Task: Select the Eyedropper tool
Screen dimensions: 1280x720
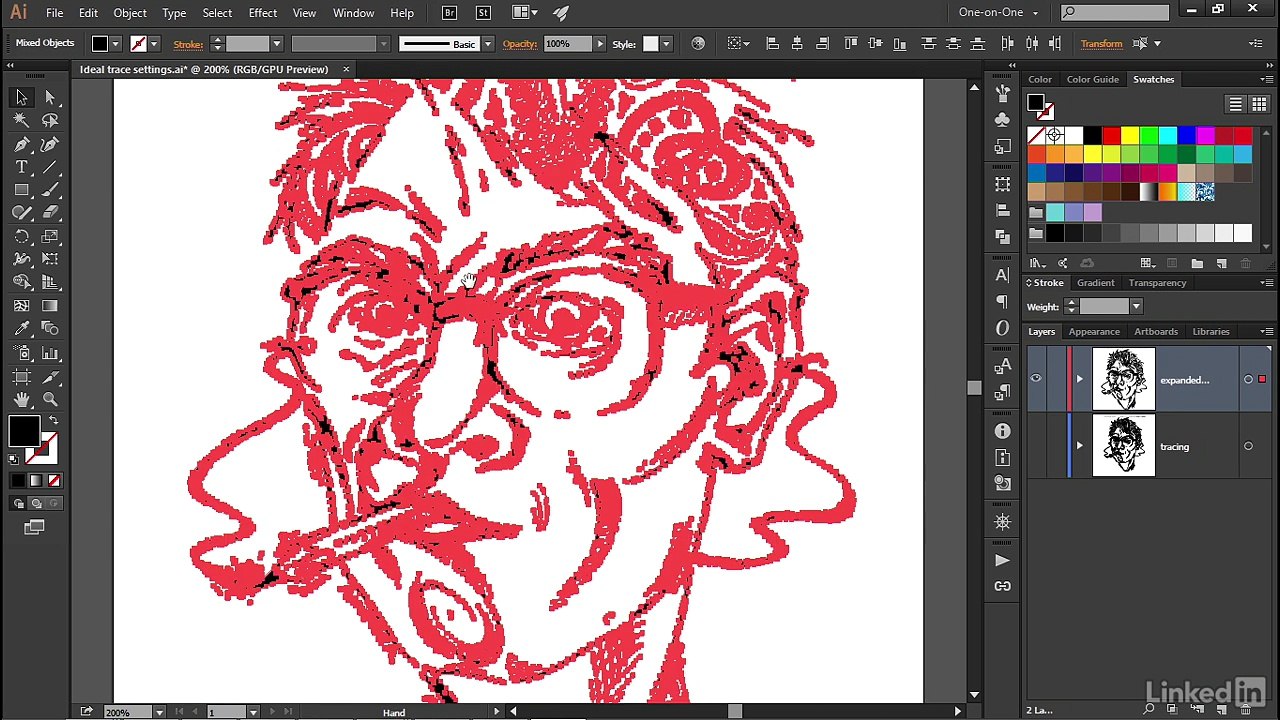Action: pos(21,329)
